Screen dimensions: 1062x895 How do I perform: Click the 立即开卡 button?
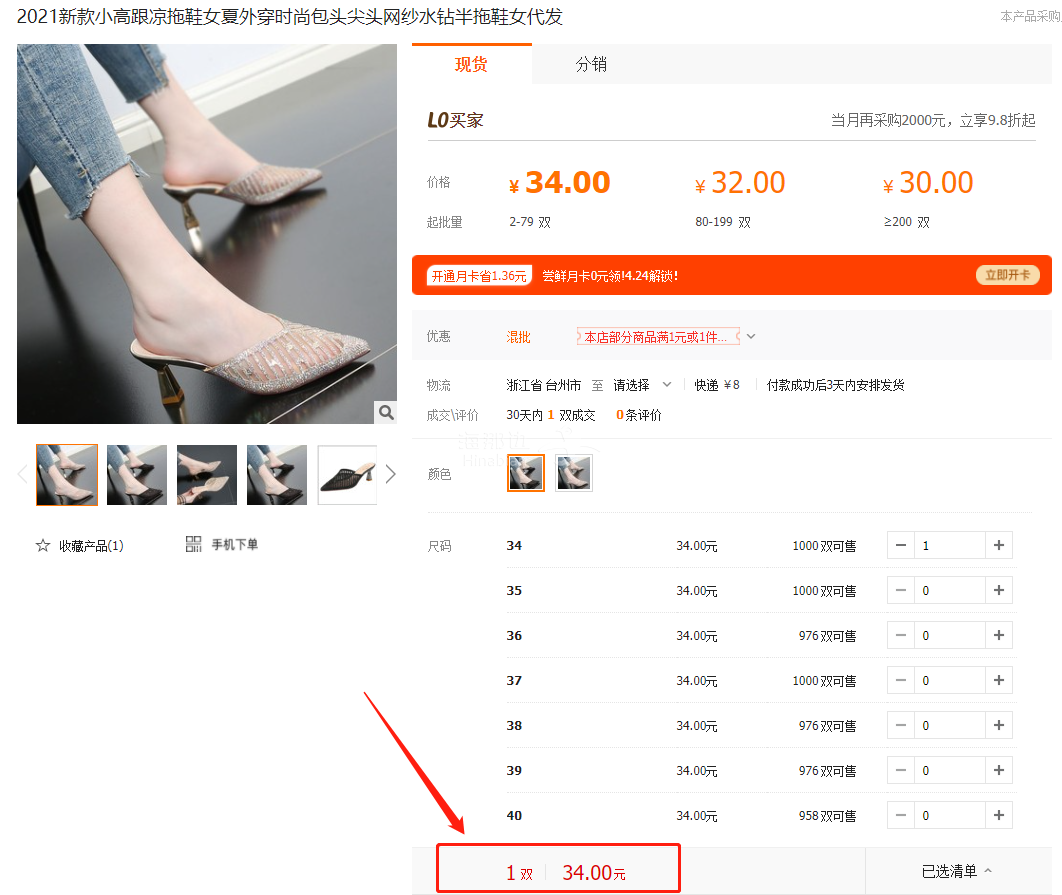click(x=1007, y=275)
